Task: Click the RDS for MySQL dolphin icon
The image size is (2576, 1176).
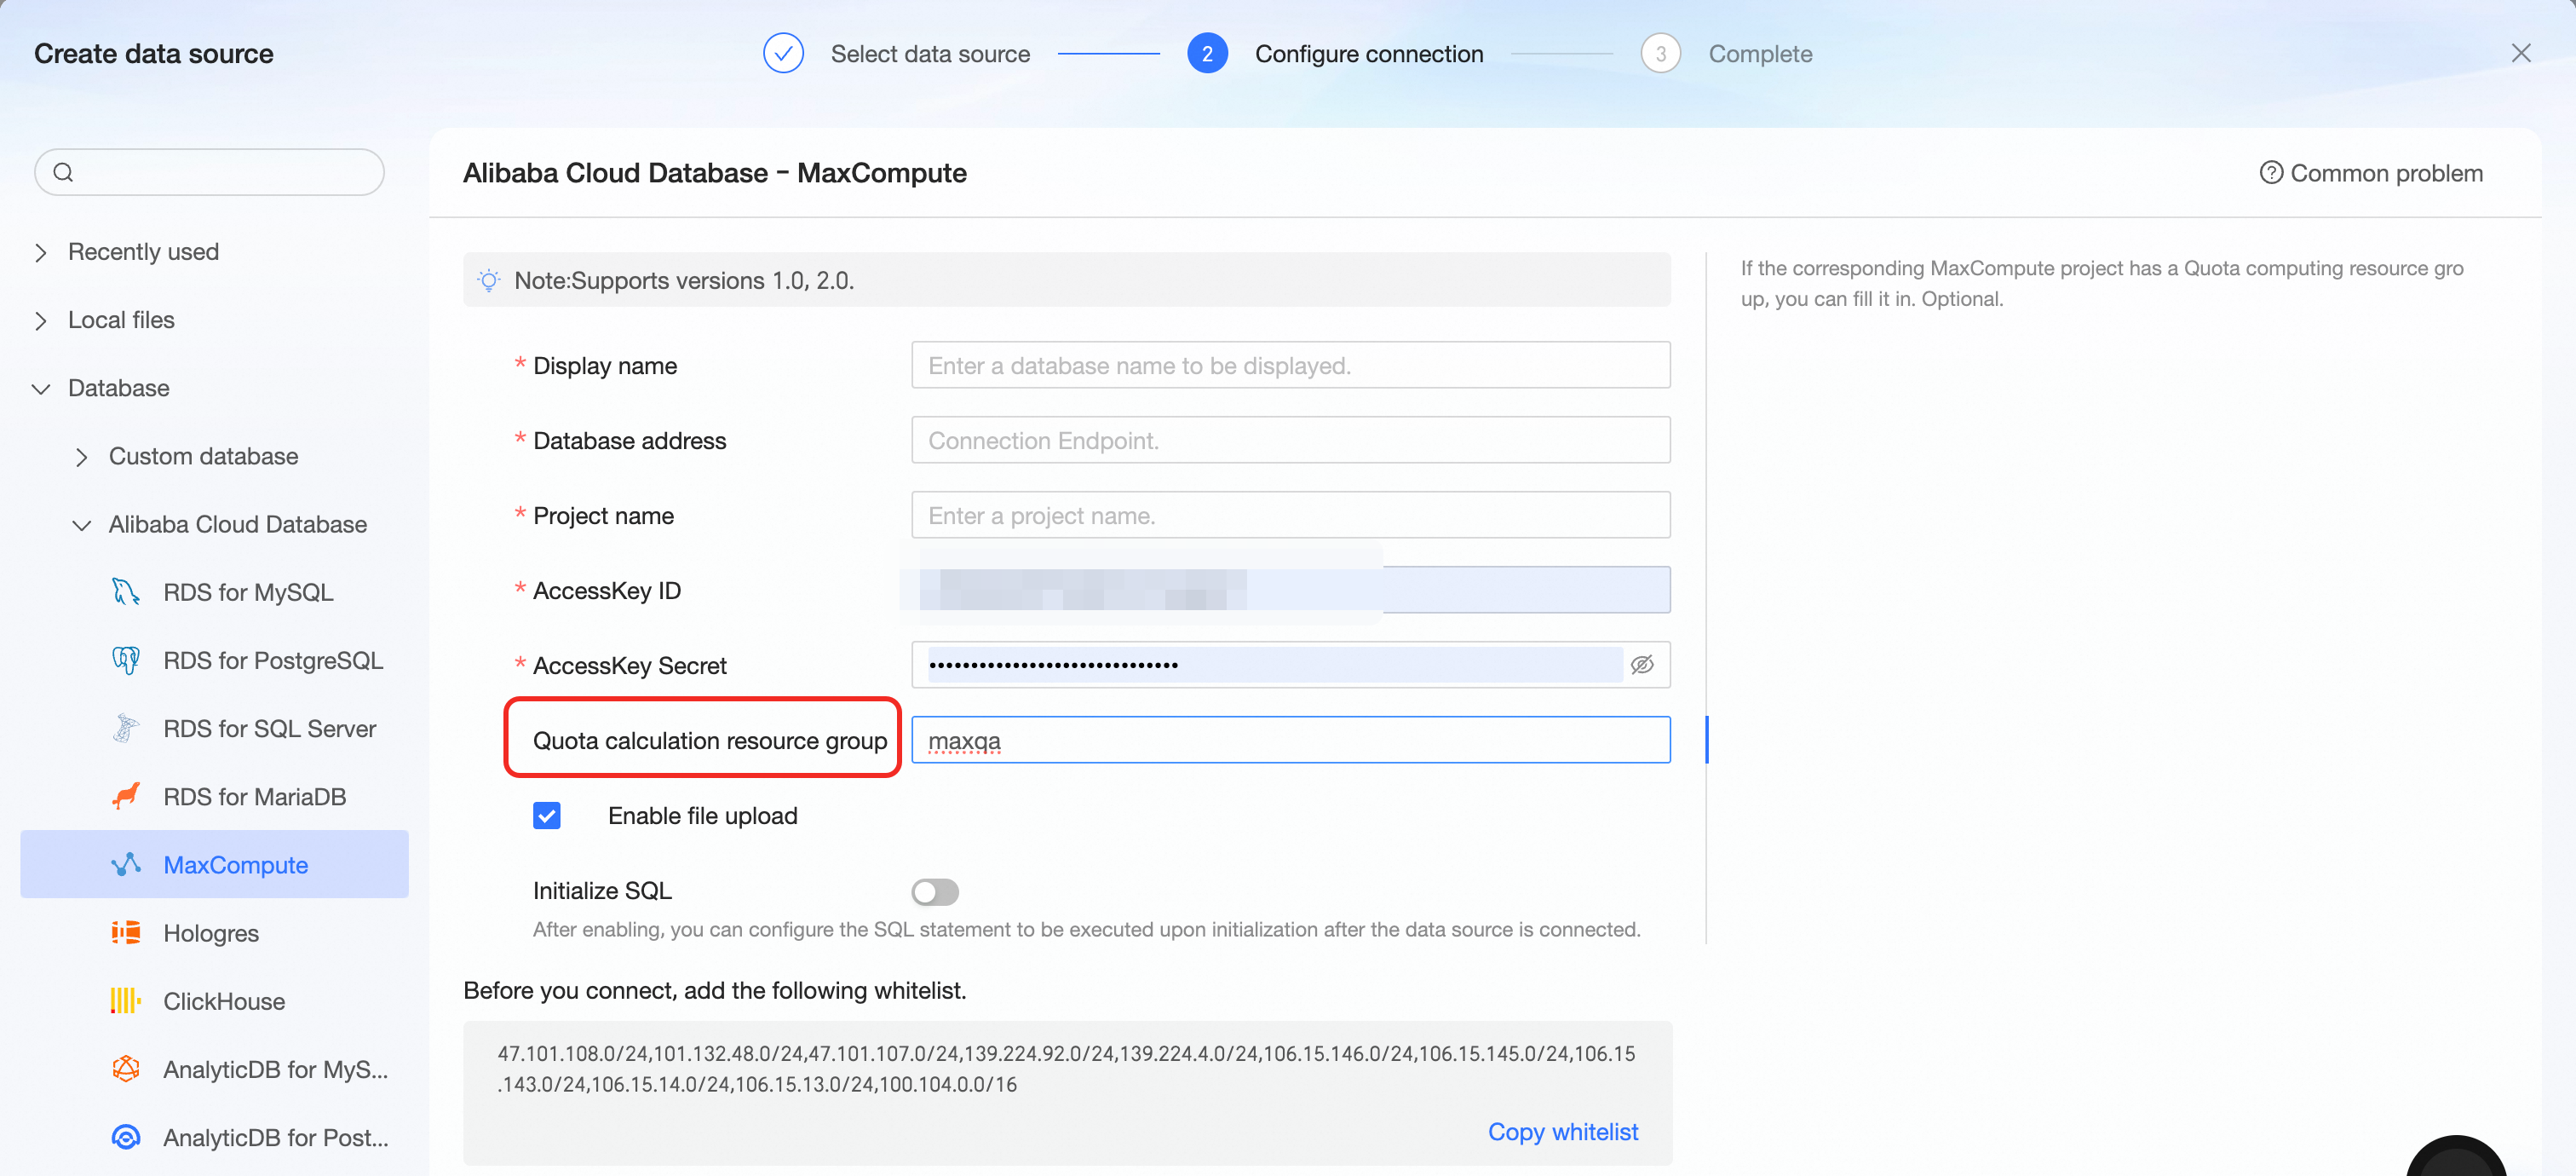Action: point(125,592)
